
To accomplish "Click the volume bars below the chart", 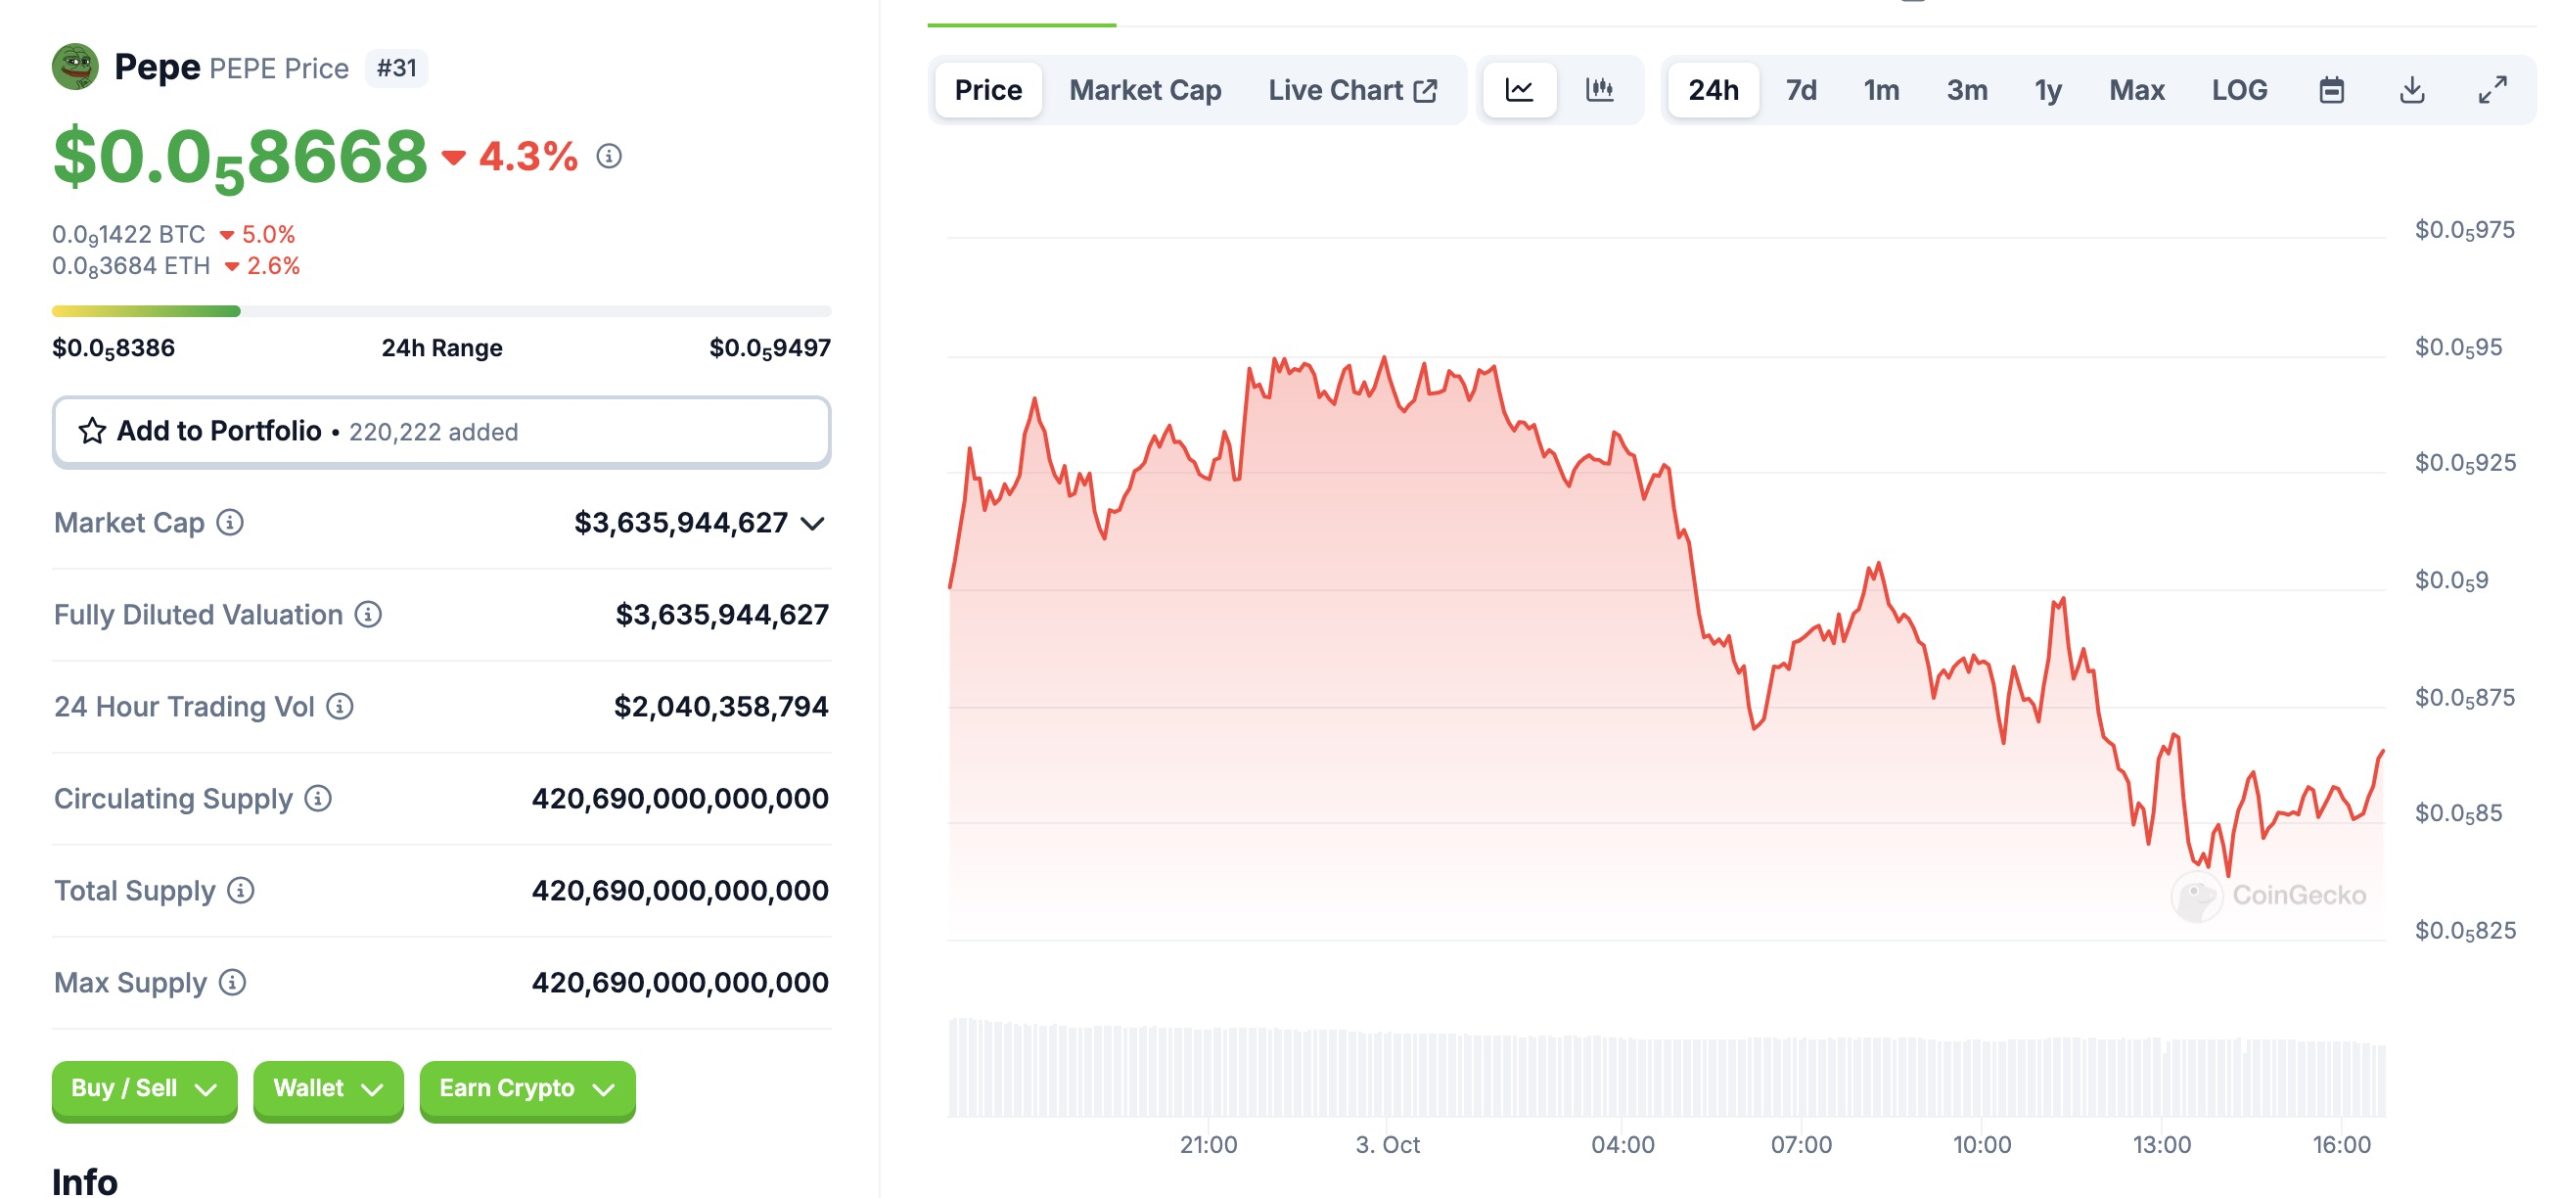I will 1666,1067.
